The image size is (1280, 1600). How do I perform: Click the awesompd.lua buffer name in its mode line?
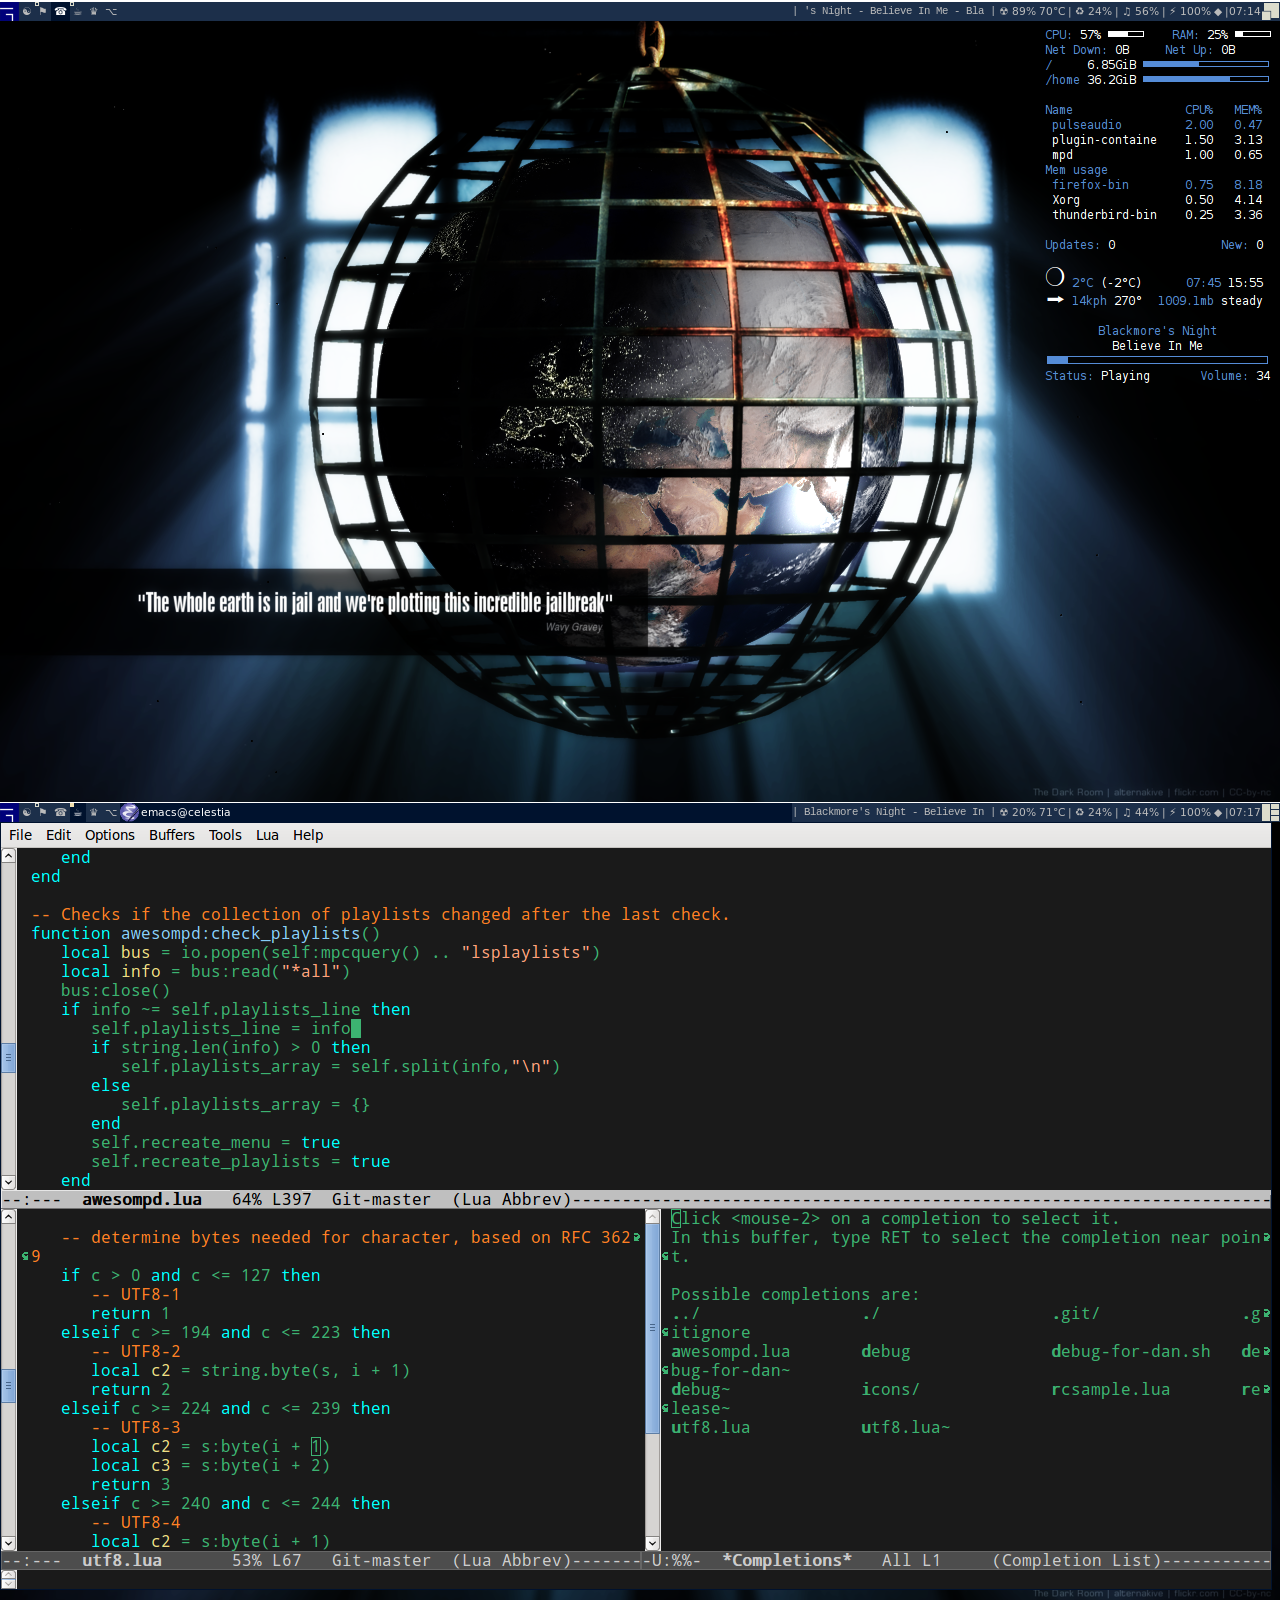click(x=142, y=1199)
